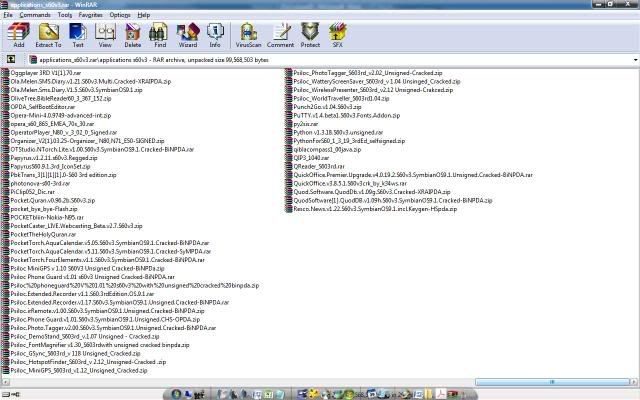This screenshot has height=400, width=640.
Task: Select OPDA_SelfBootEditor.rar
Action: (38, 107)
